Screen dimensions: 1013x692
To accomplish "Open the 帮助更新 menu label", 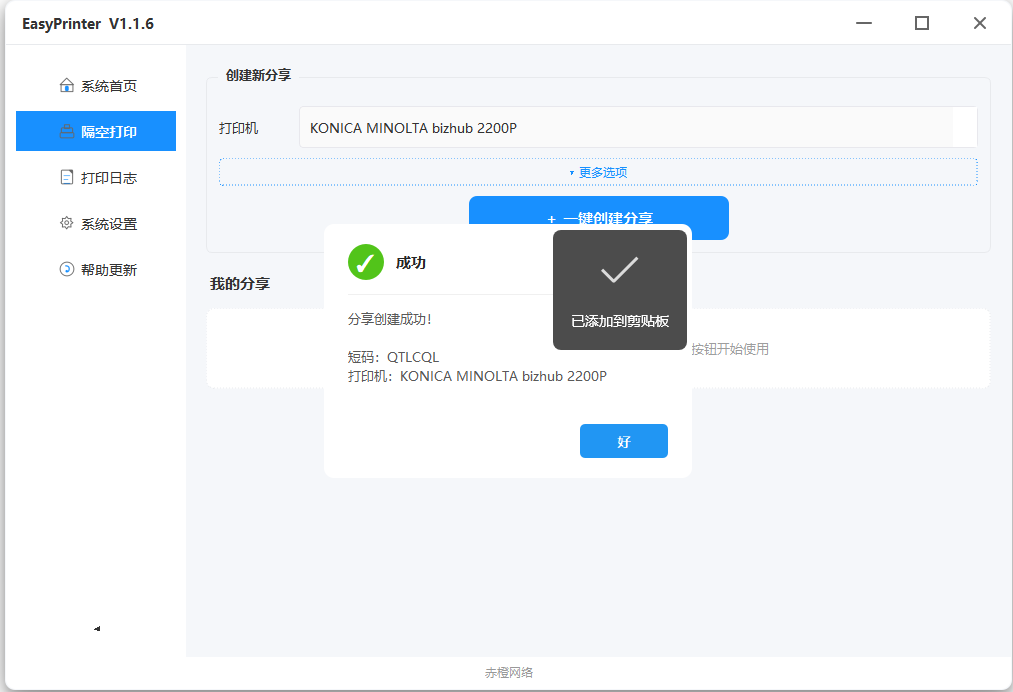I will (109, 270).
